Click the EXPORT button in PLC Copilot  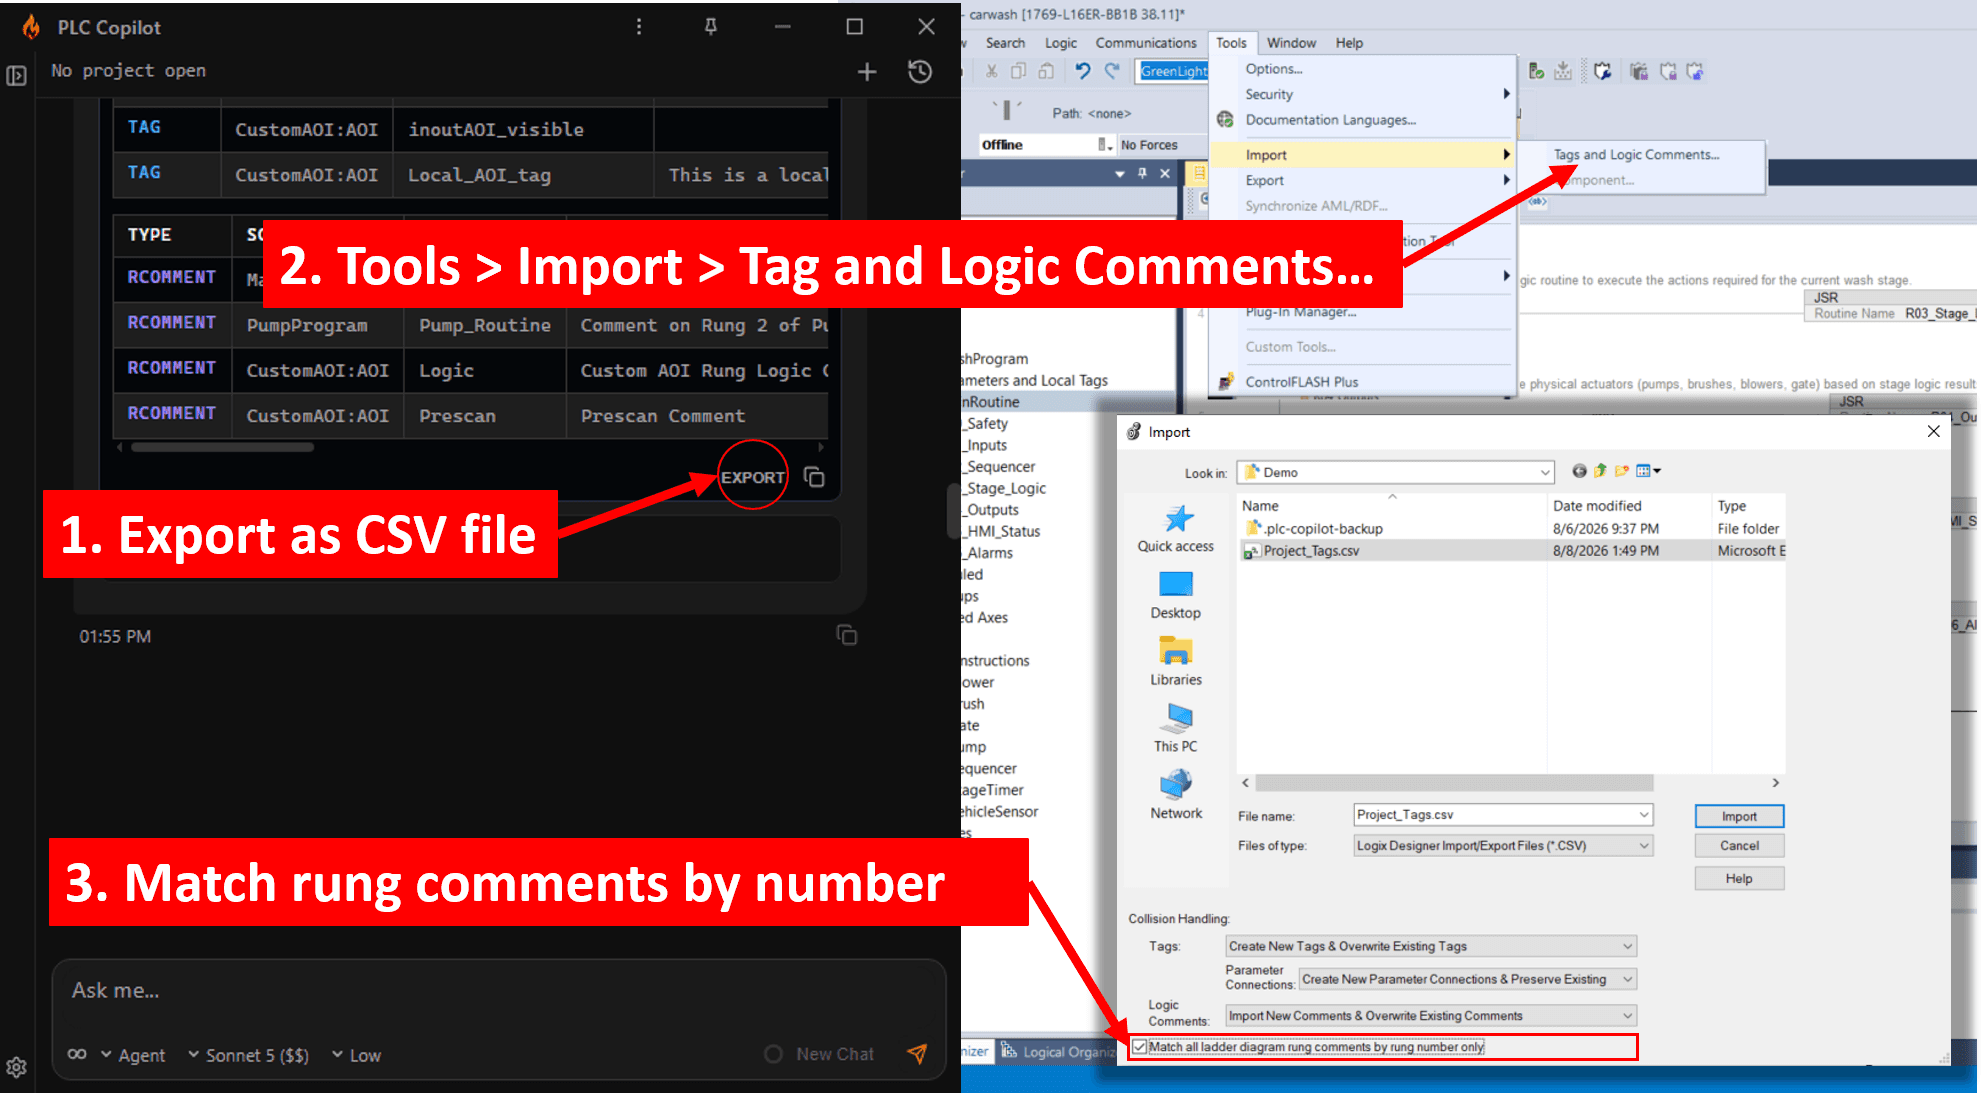tap(752, 477)
